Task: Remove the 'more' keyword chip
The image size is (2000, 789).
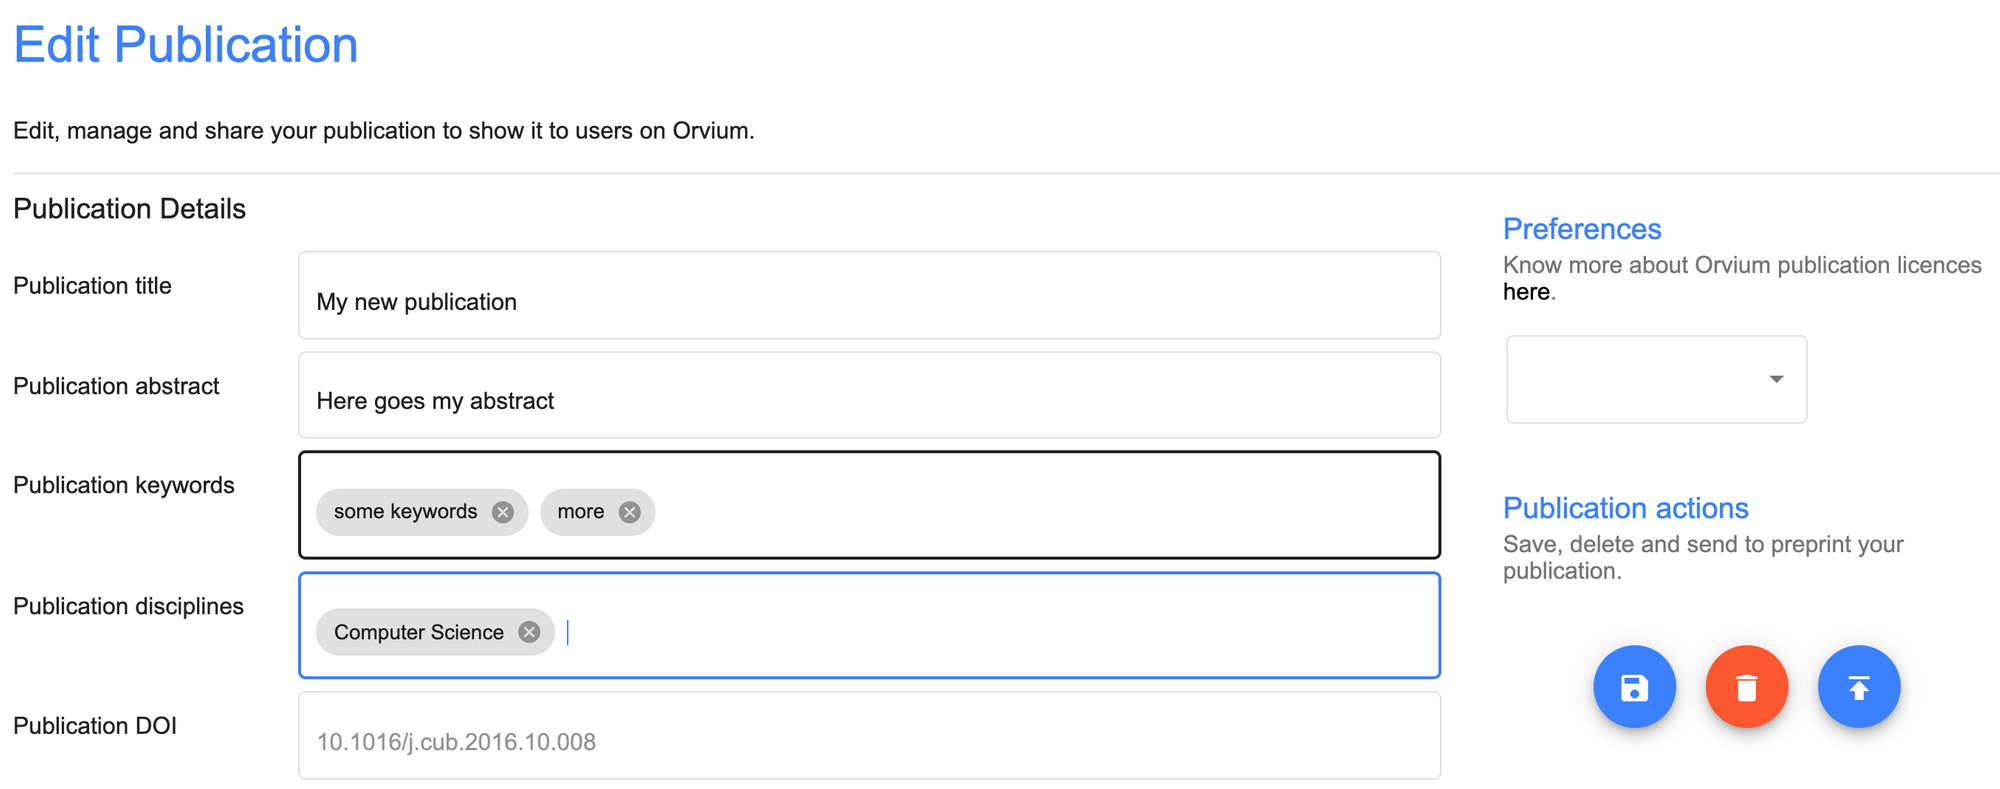Action: tap(629, 512)
